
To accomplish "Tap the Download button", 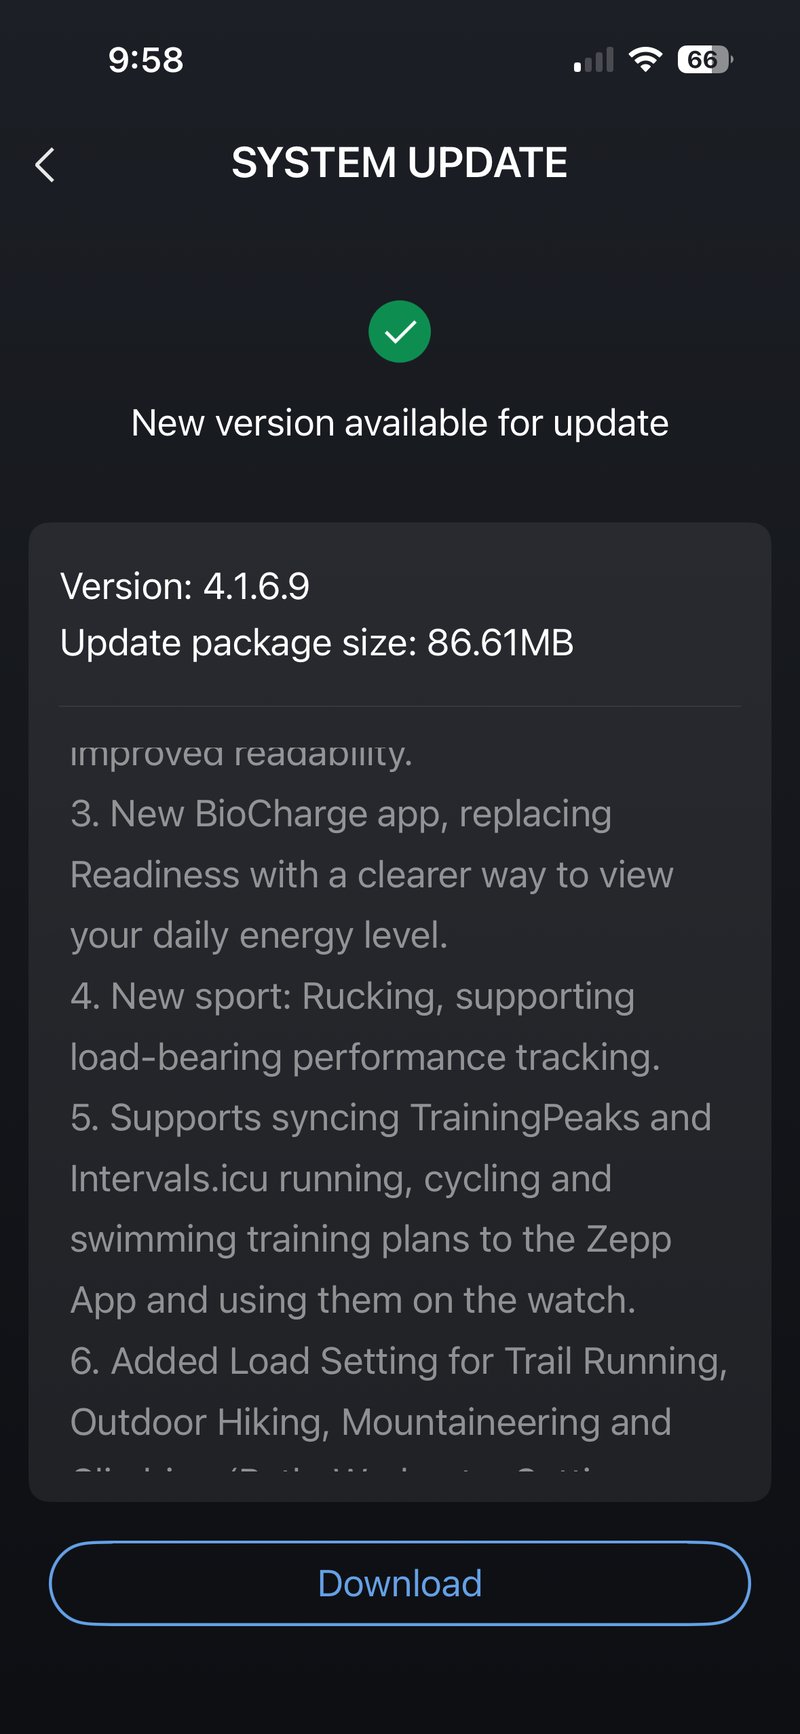I will tap(400, 1583).
